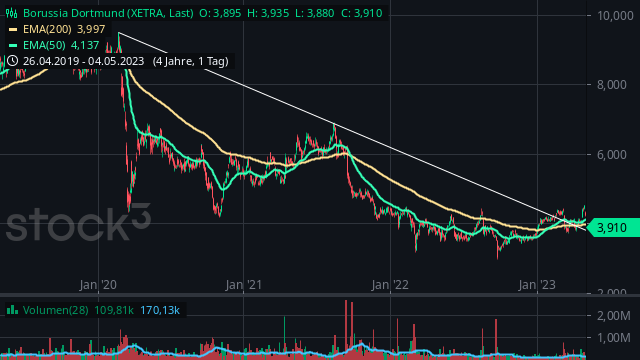
Task: Click the volume average value 170,13k
Action: (160, 310)
